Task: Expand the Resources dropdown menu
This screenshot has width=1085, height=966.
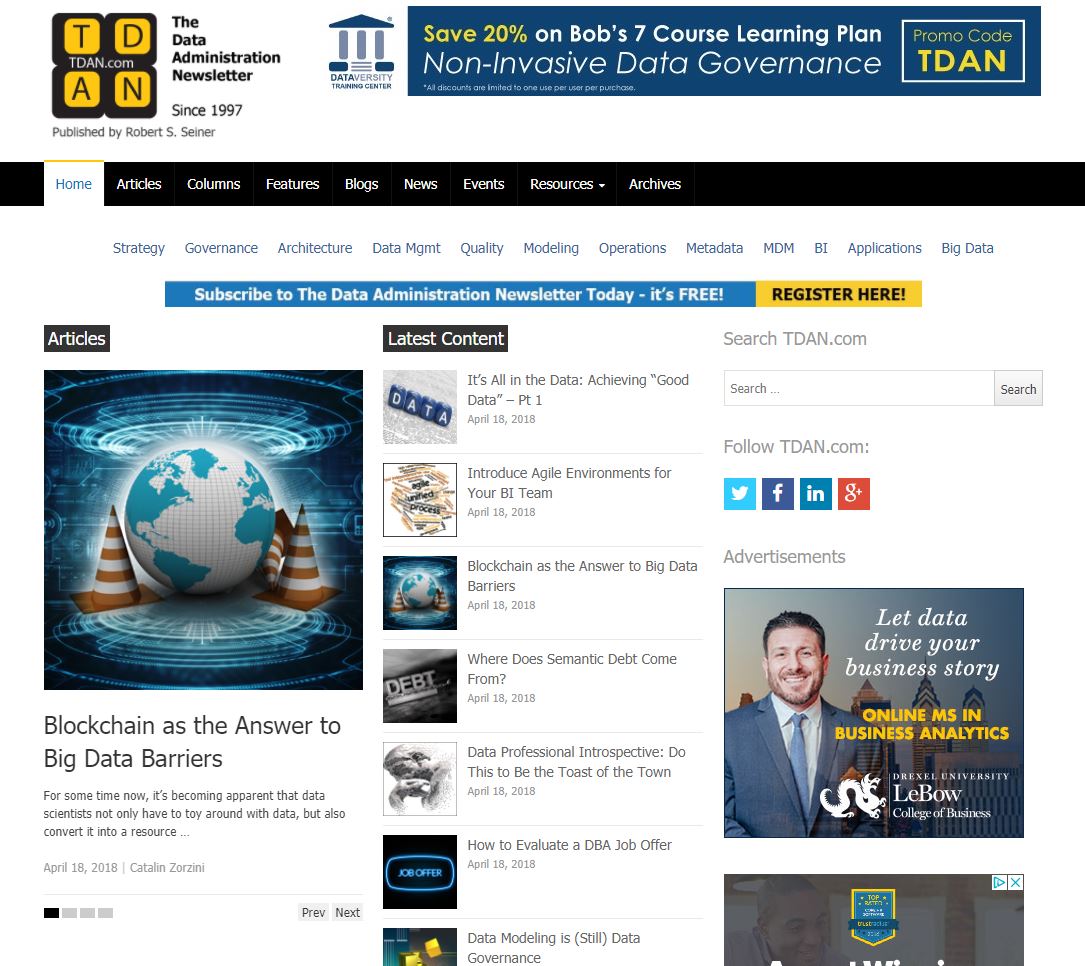Action: (x=567, y=184)
